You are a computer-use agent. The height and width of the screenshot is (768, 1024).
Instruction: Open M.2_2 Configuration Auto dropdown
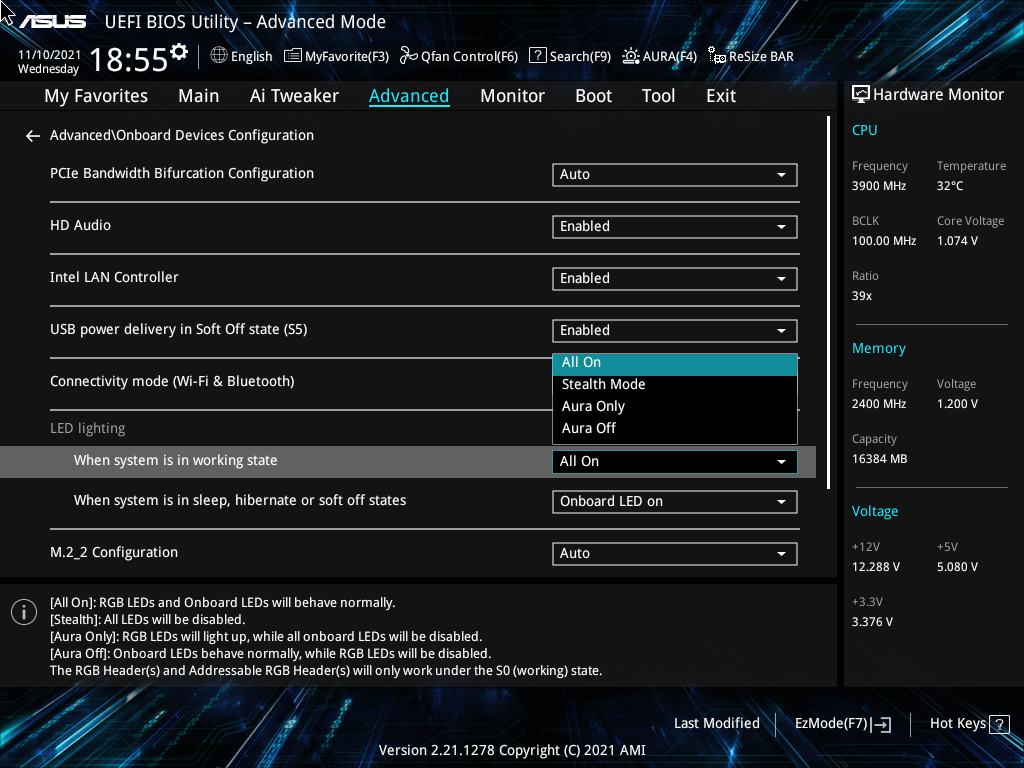675,554
